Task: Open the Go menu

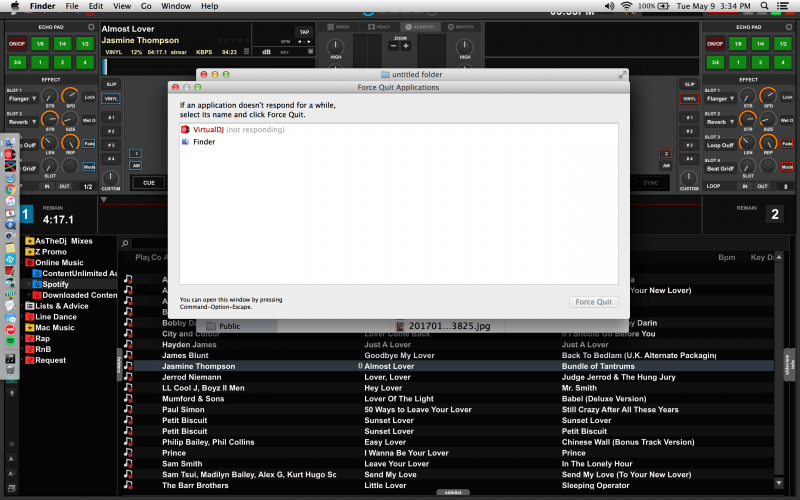Action: point(146,6)
